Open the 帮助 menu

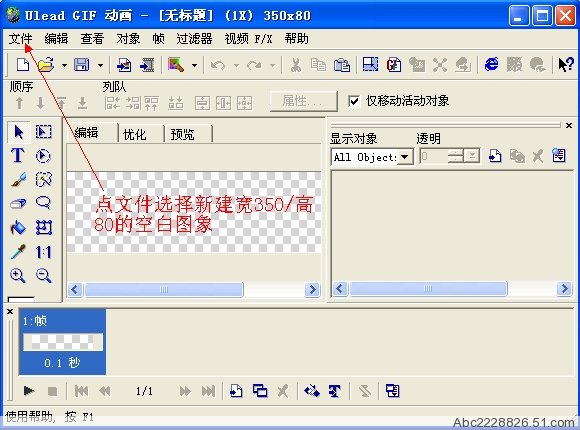tap(296, 38)
